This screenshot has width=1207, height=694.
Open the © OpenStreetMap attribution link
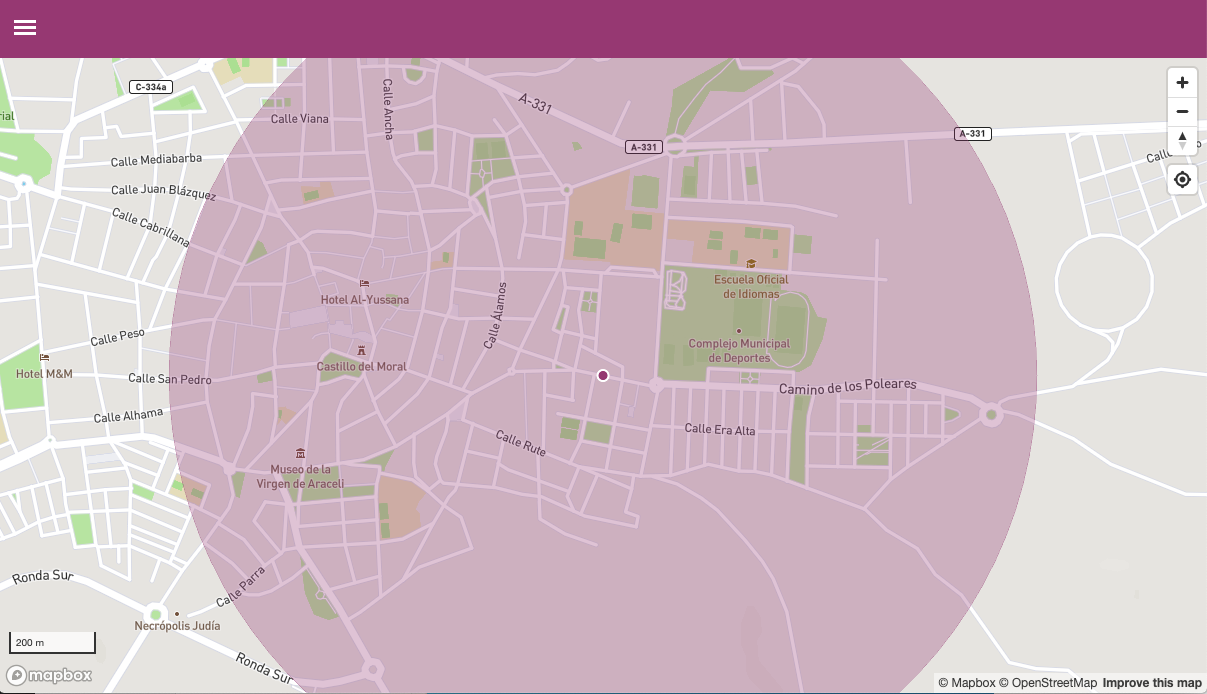[1047, 683]
